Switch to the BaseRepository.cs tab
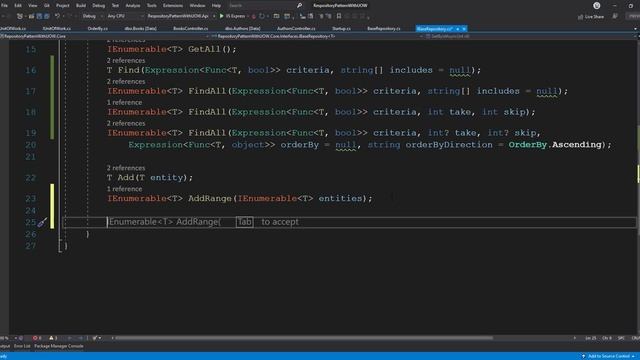 coord(384,29)
